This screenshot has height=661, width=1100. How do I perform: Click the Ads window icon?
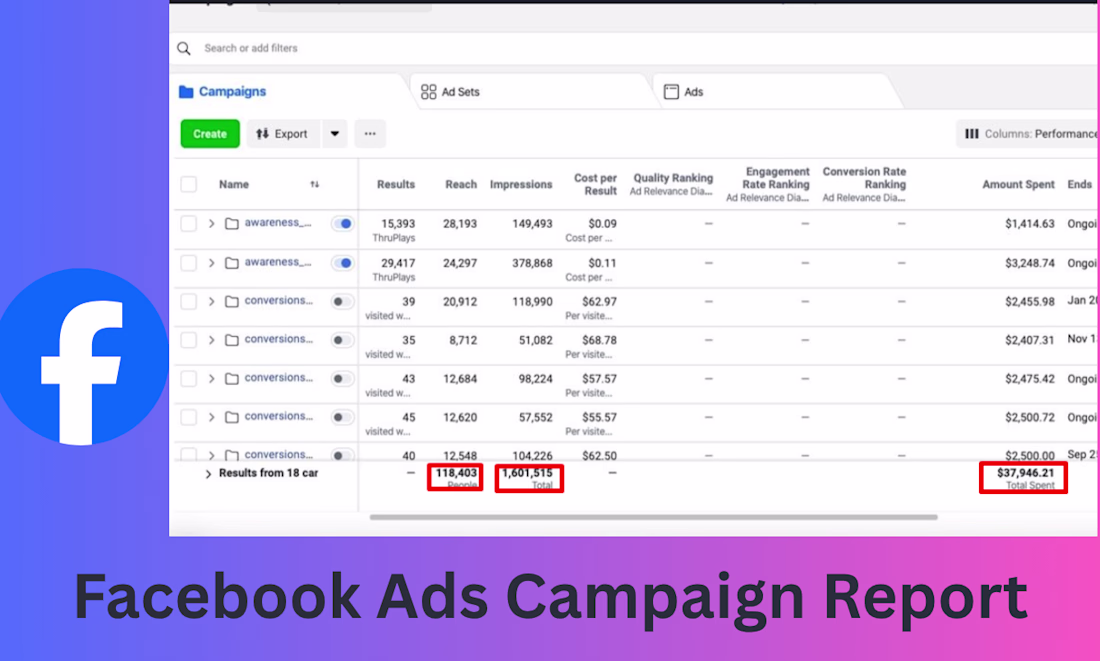point(671,92)
